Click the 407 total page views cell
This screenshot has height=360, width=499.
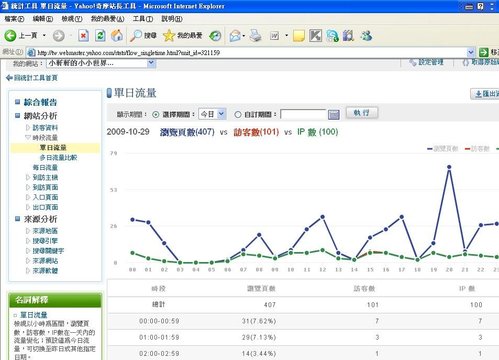270,305
